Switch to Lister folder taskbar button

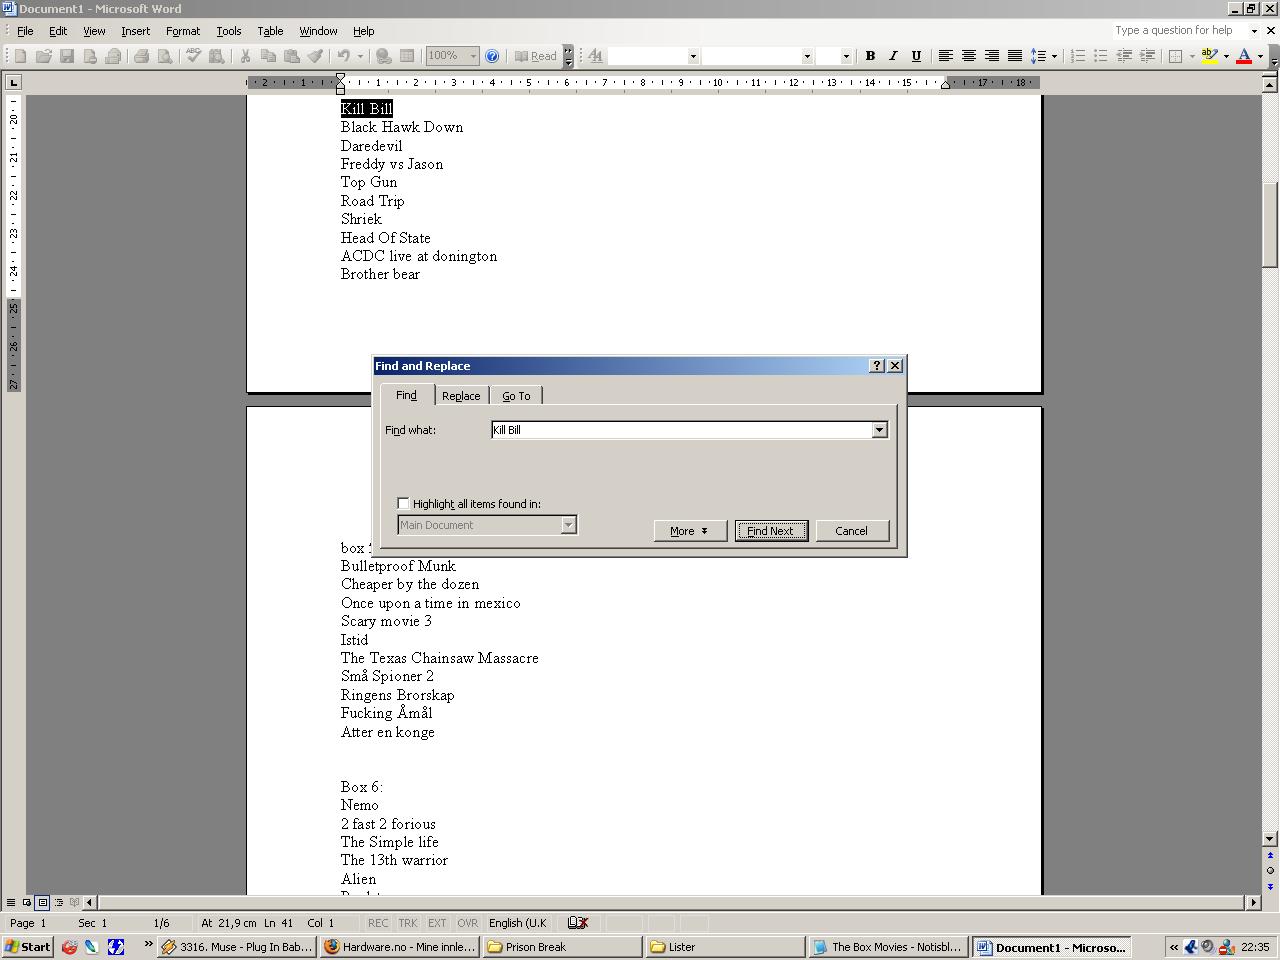(x=726, y=947)
